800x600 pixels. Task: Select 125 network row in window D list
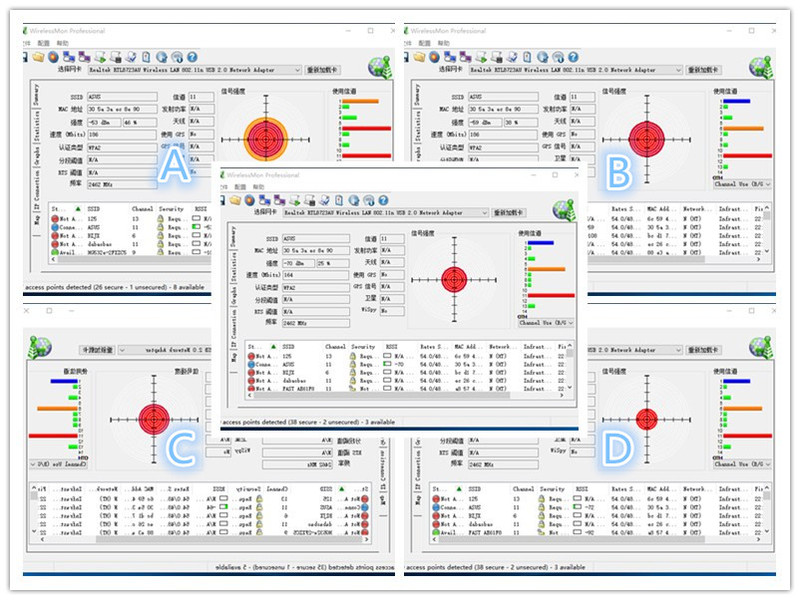tap(598, 499)
